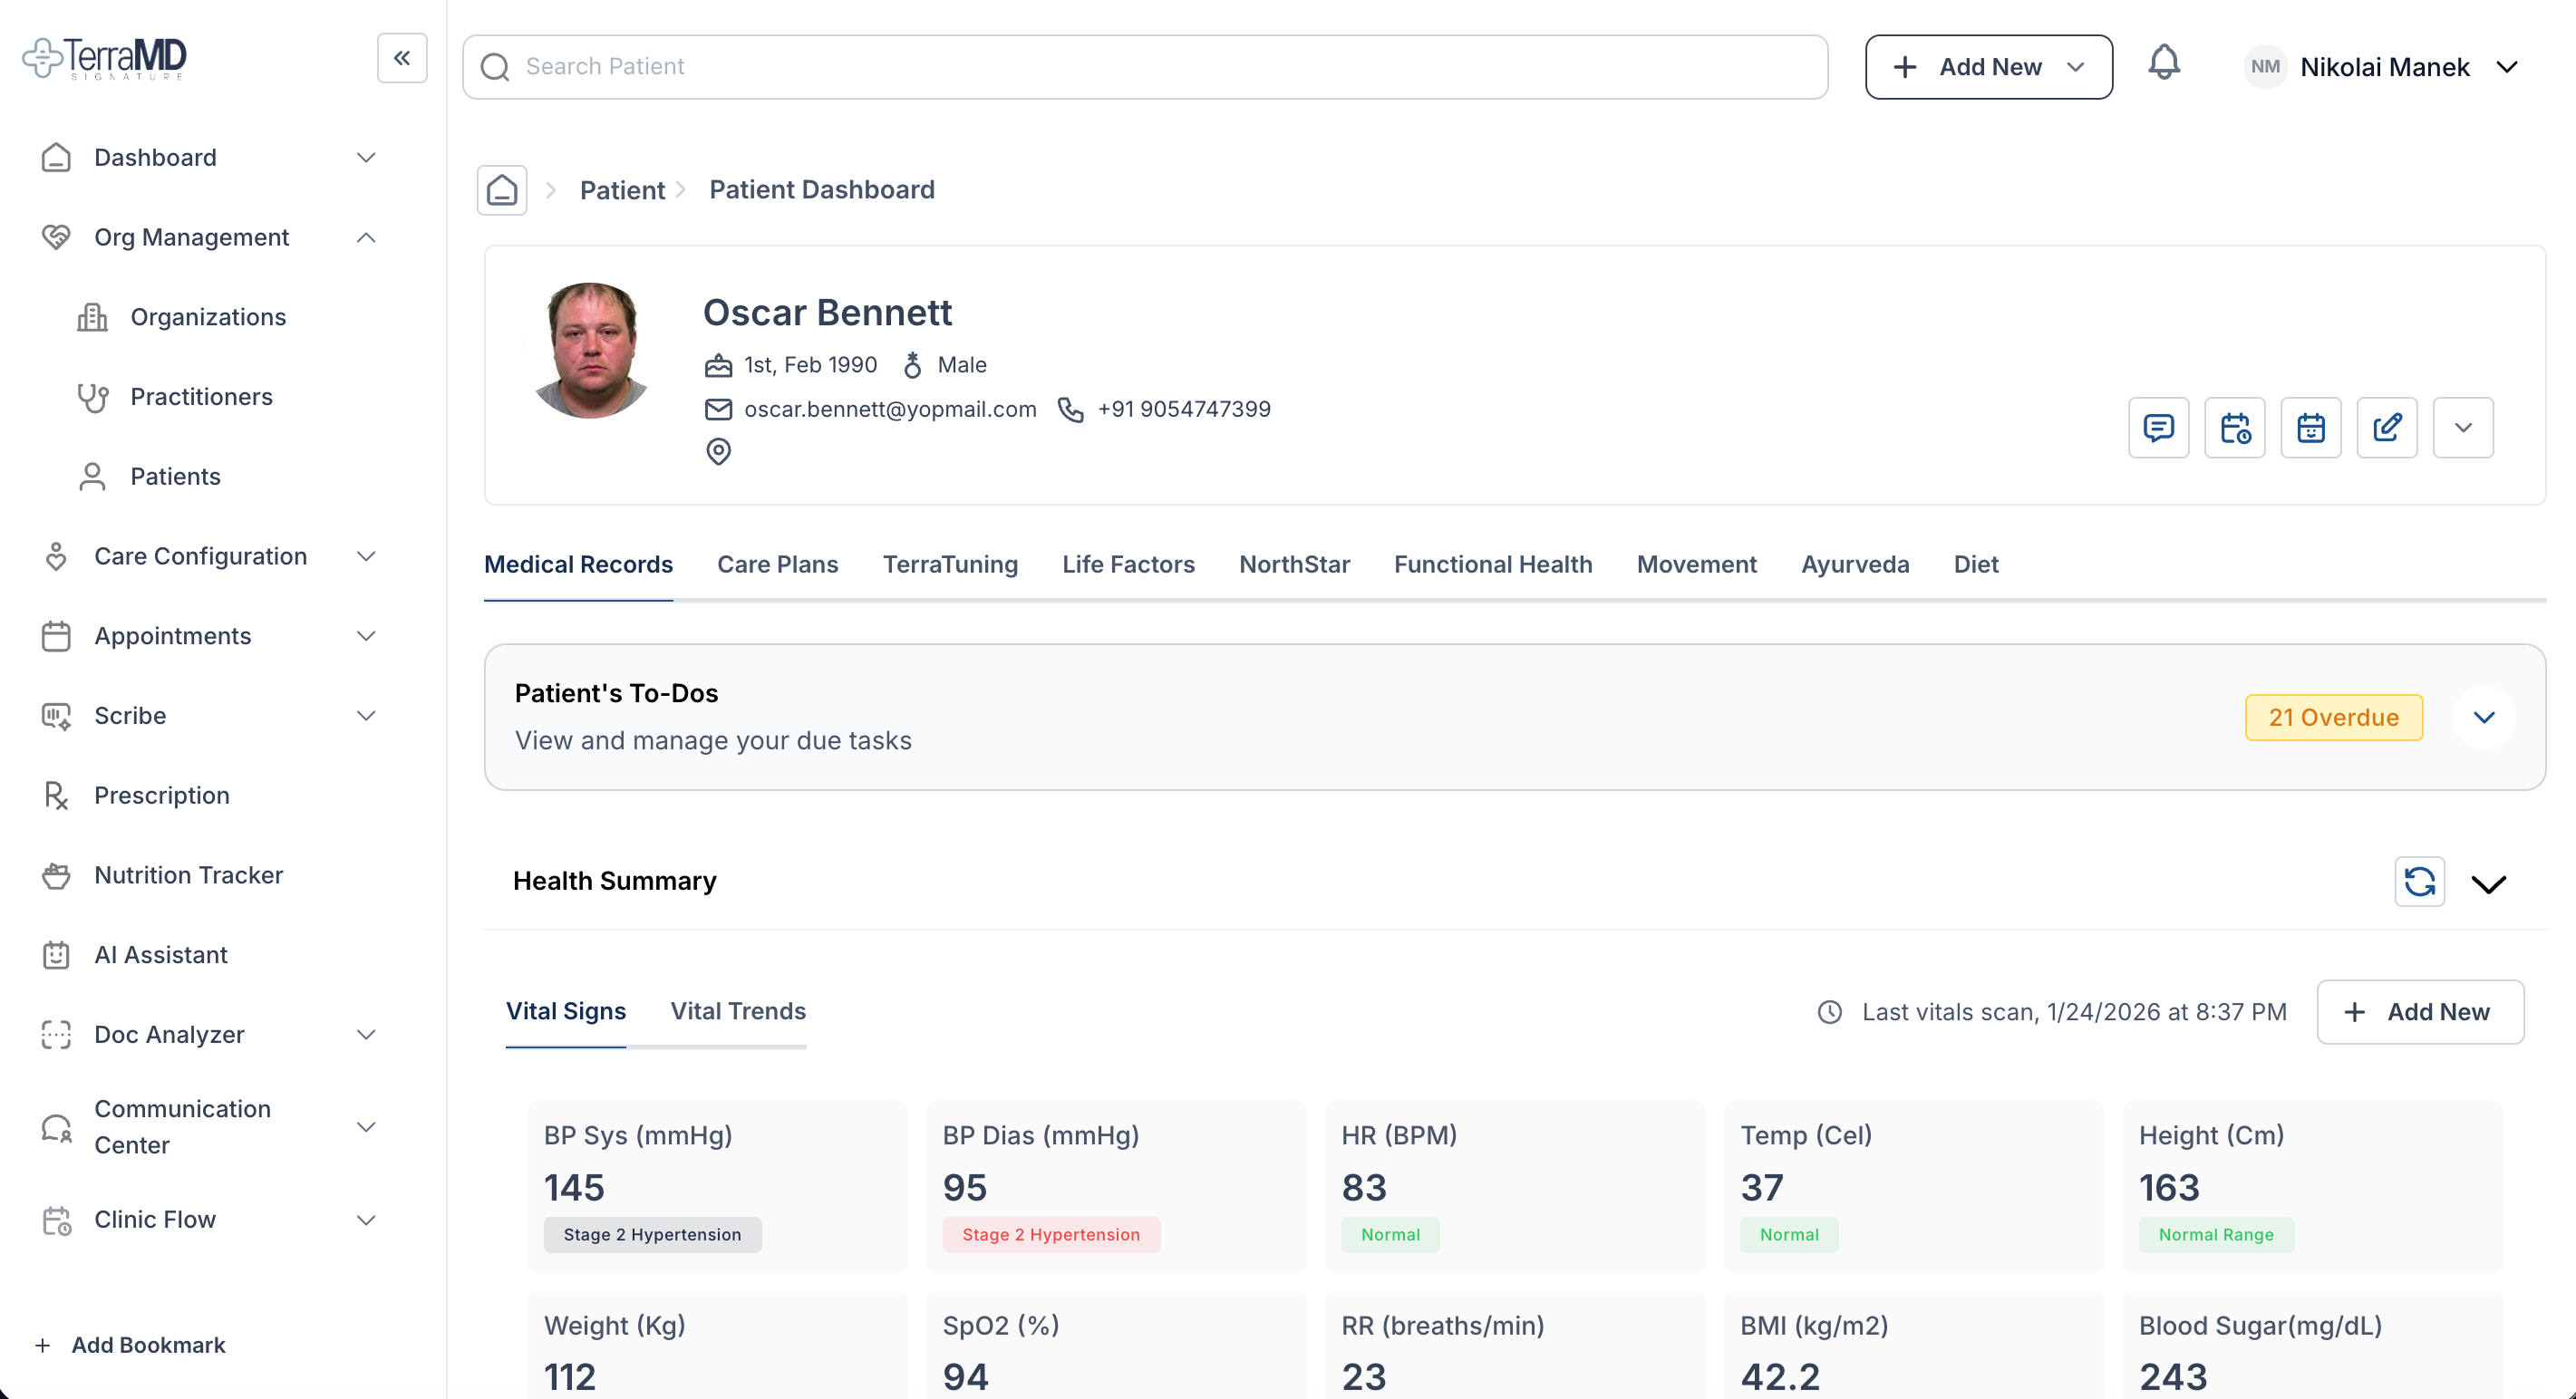Open the Nikolai Manek user menu
Screen dimensions: 2576x1399
coord(2385,67)
